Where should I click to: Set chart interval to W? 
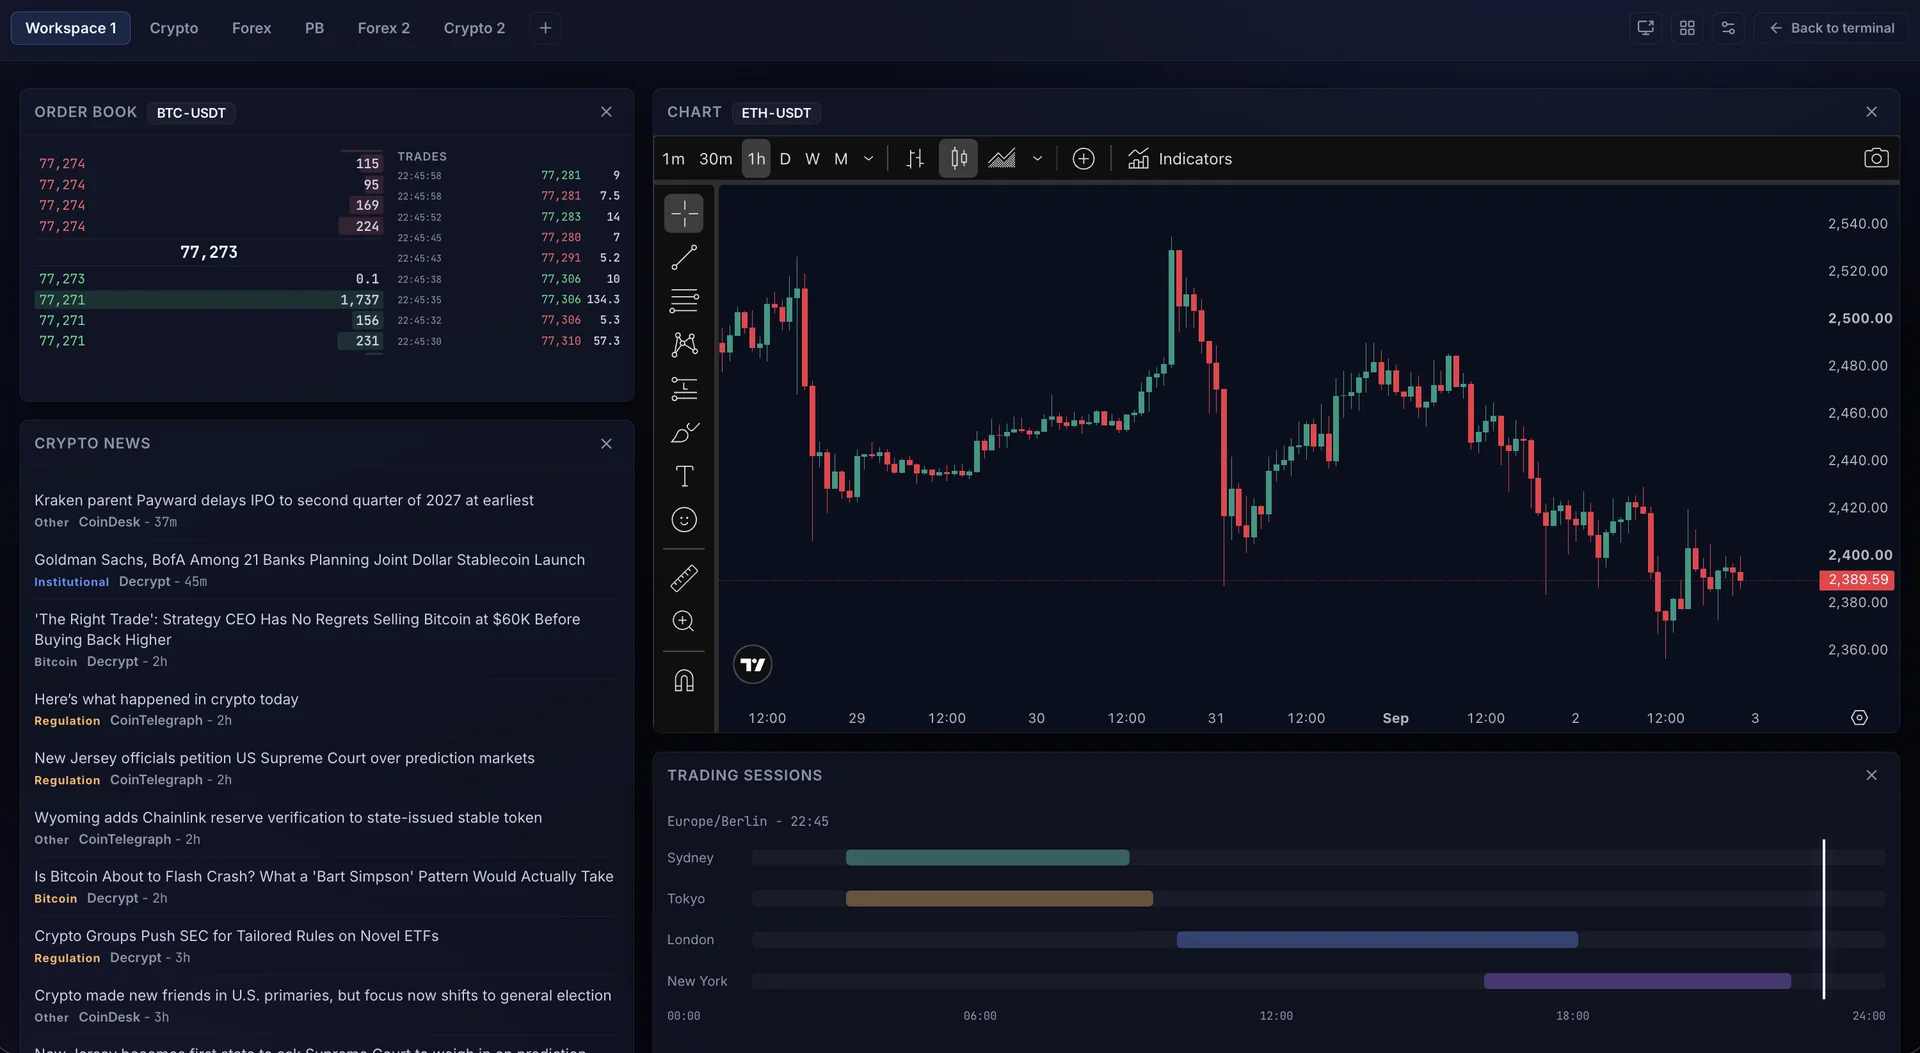(812, 159)
